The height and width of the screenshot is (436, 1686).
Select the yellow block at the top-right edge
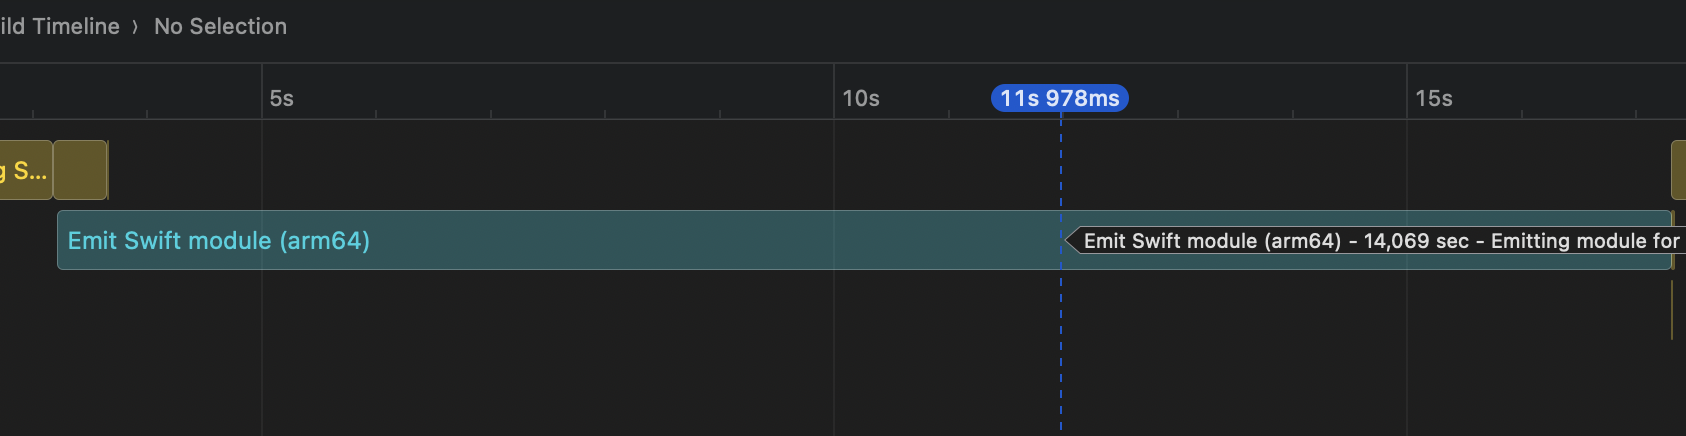1678,171
